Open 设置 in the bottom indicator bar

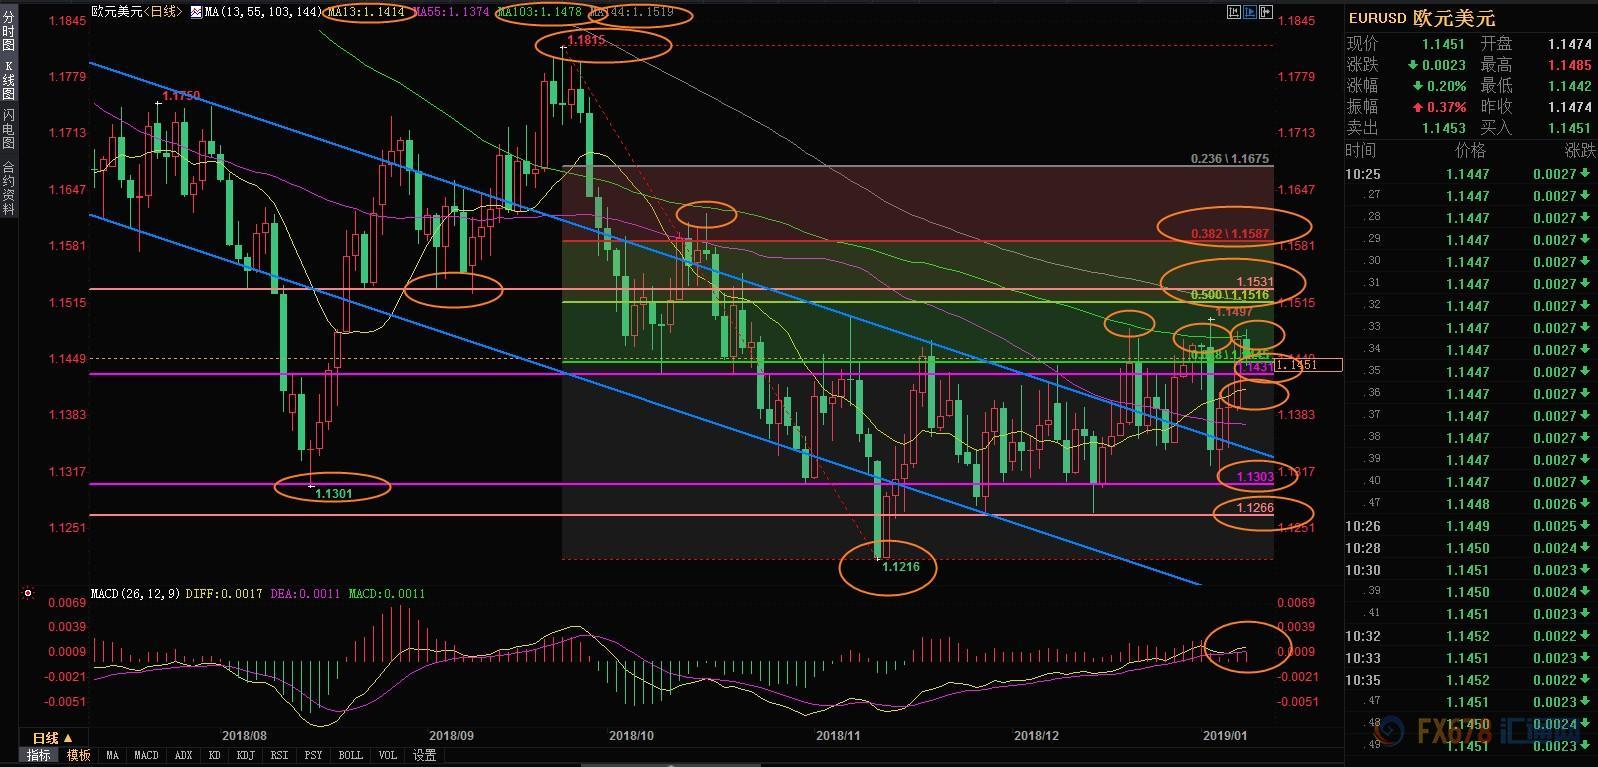point(424,756)
